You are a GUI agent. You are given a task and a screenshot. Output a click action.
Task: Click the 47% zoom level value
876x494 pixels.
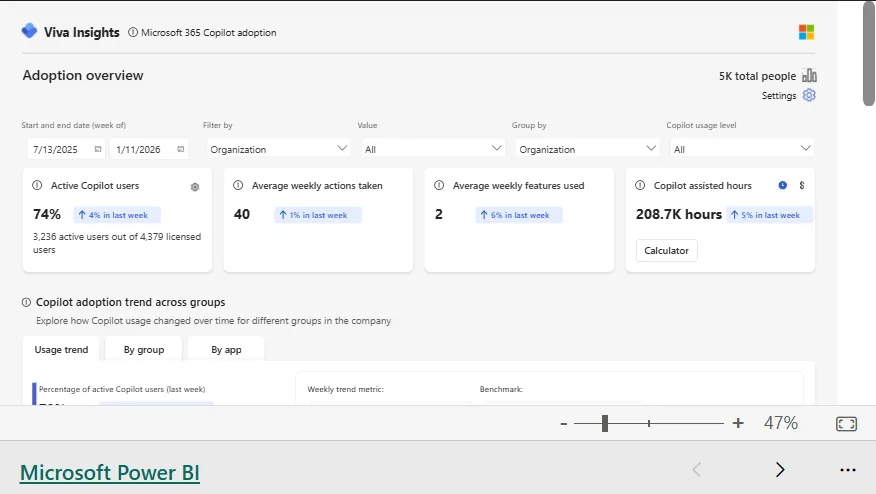780,423
